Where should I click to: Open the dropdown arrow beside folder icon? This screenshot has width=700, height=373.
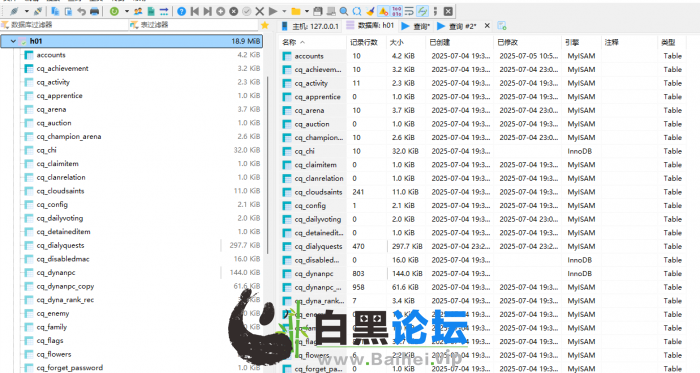click(307, 11)
